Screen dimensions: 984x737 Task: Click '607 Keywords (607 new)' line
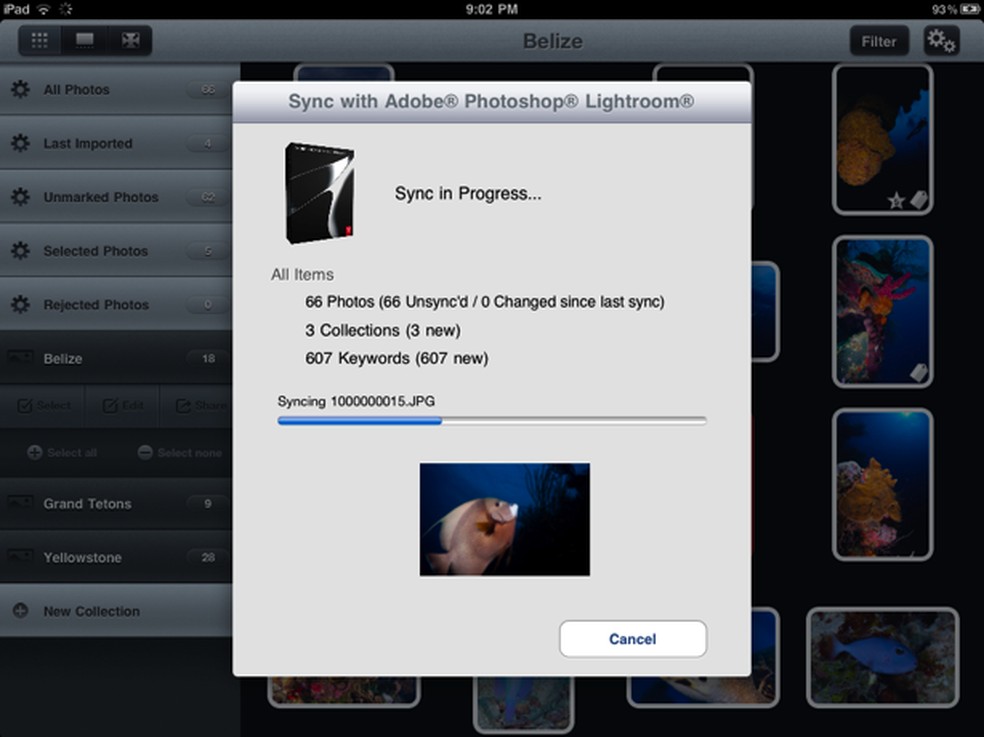pos(397,358)
